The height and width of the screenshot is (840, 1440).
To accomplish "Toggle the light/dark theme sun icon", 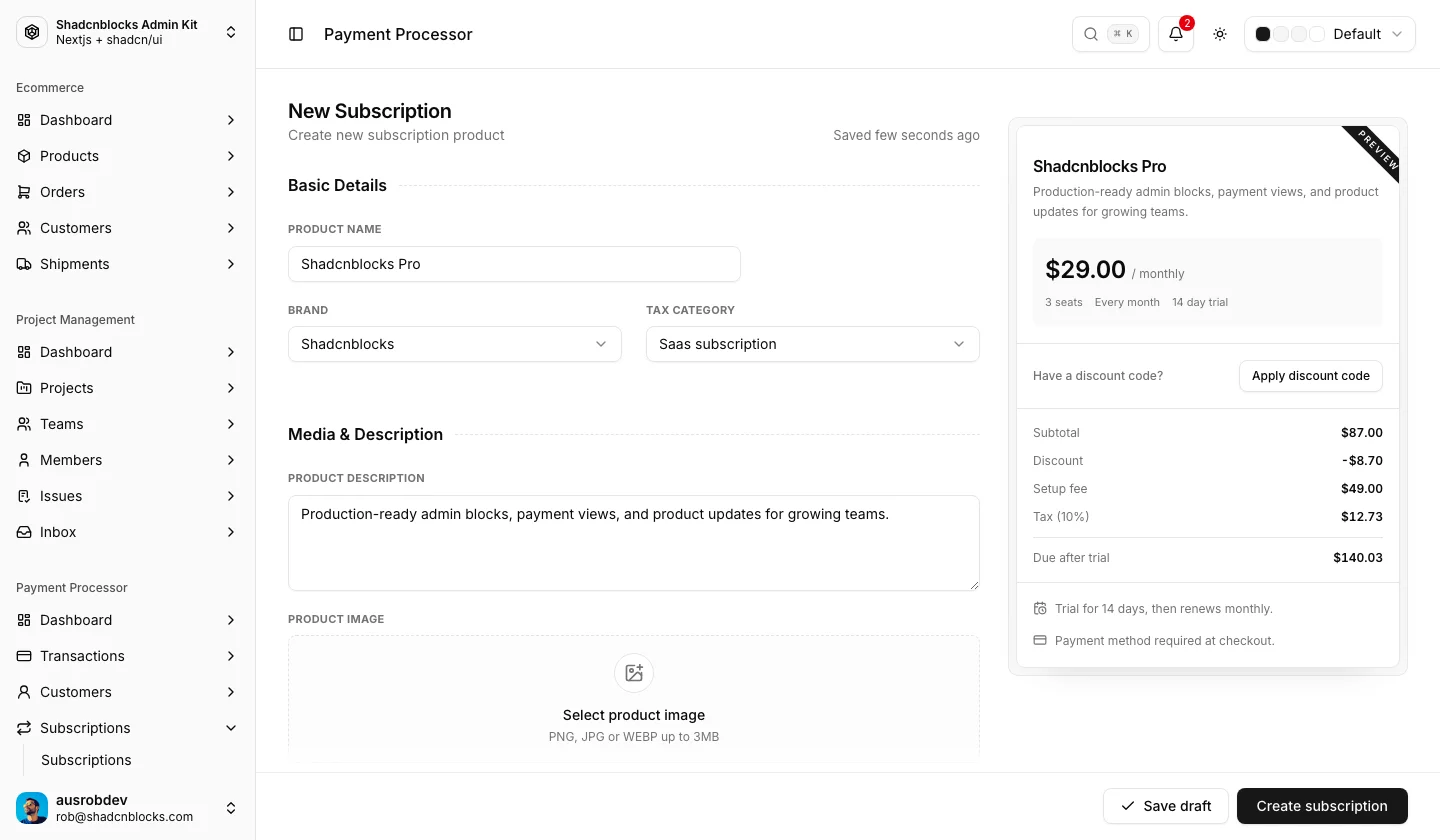I will tap(1220, 34).
